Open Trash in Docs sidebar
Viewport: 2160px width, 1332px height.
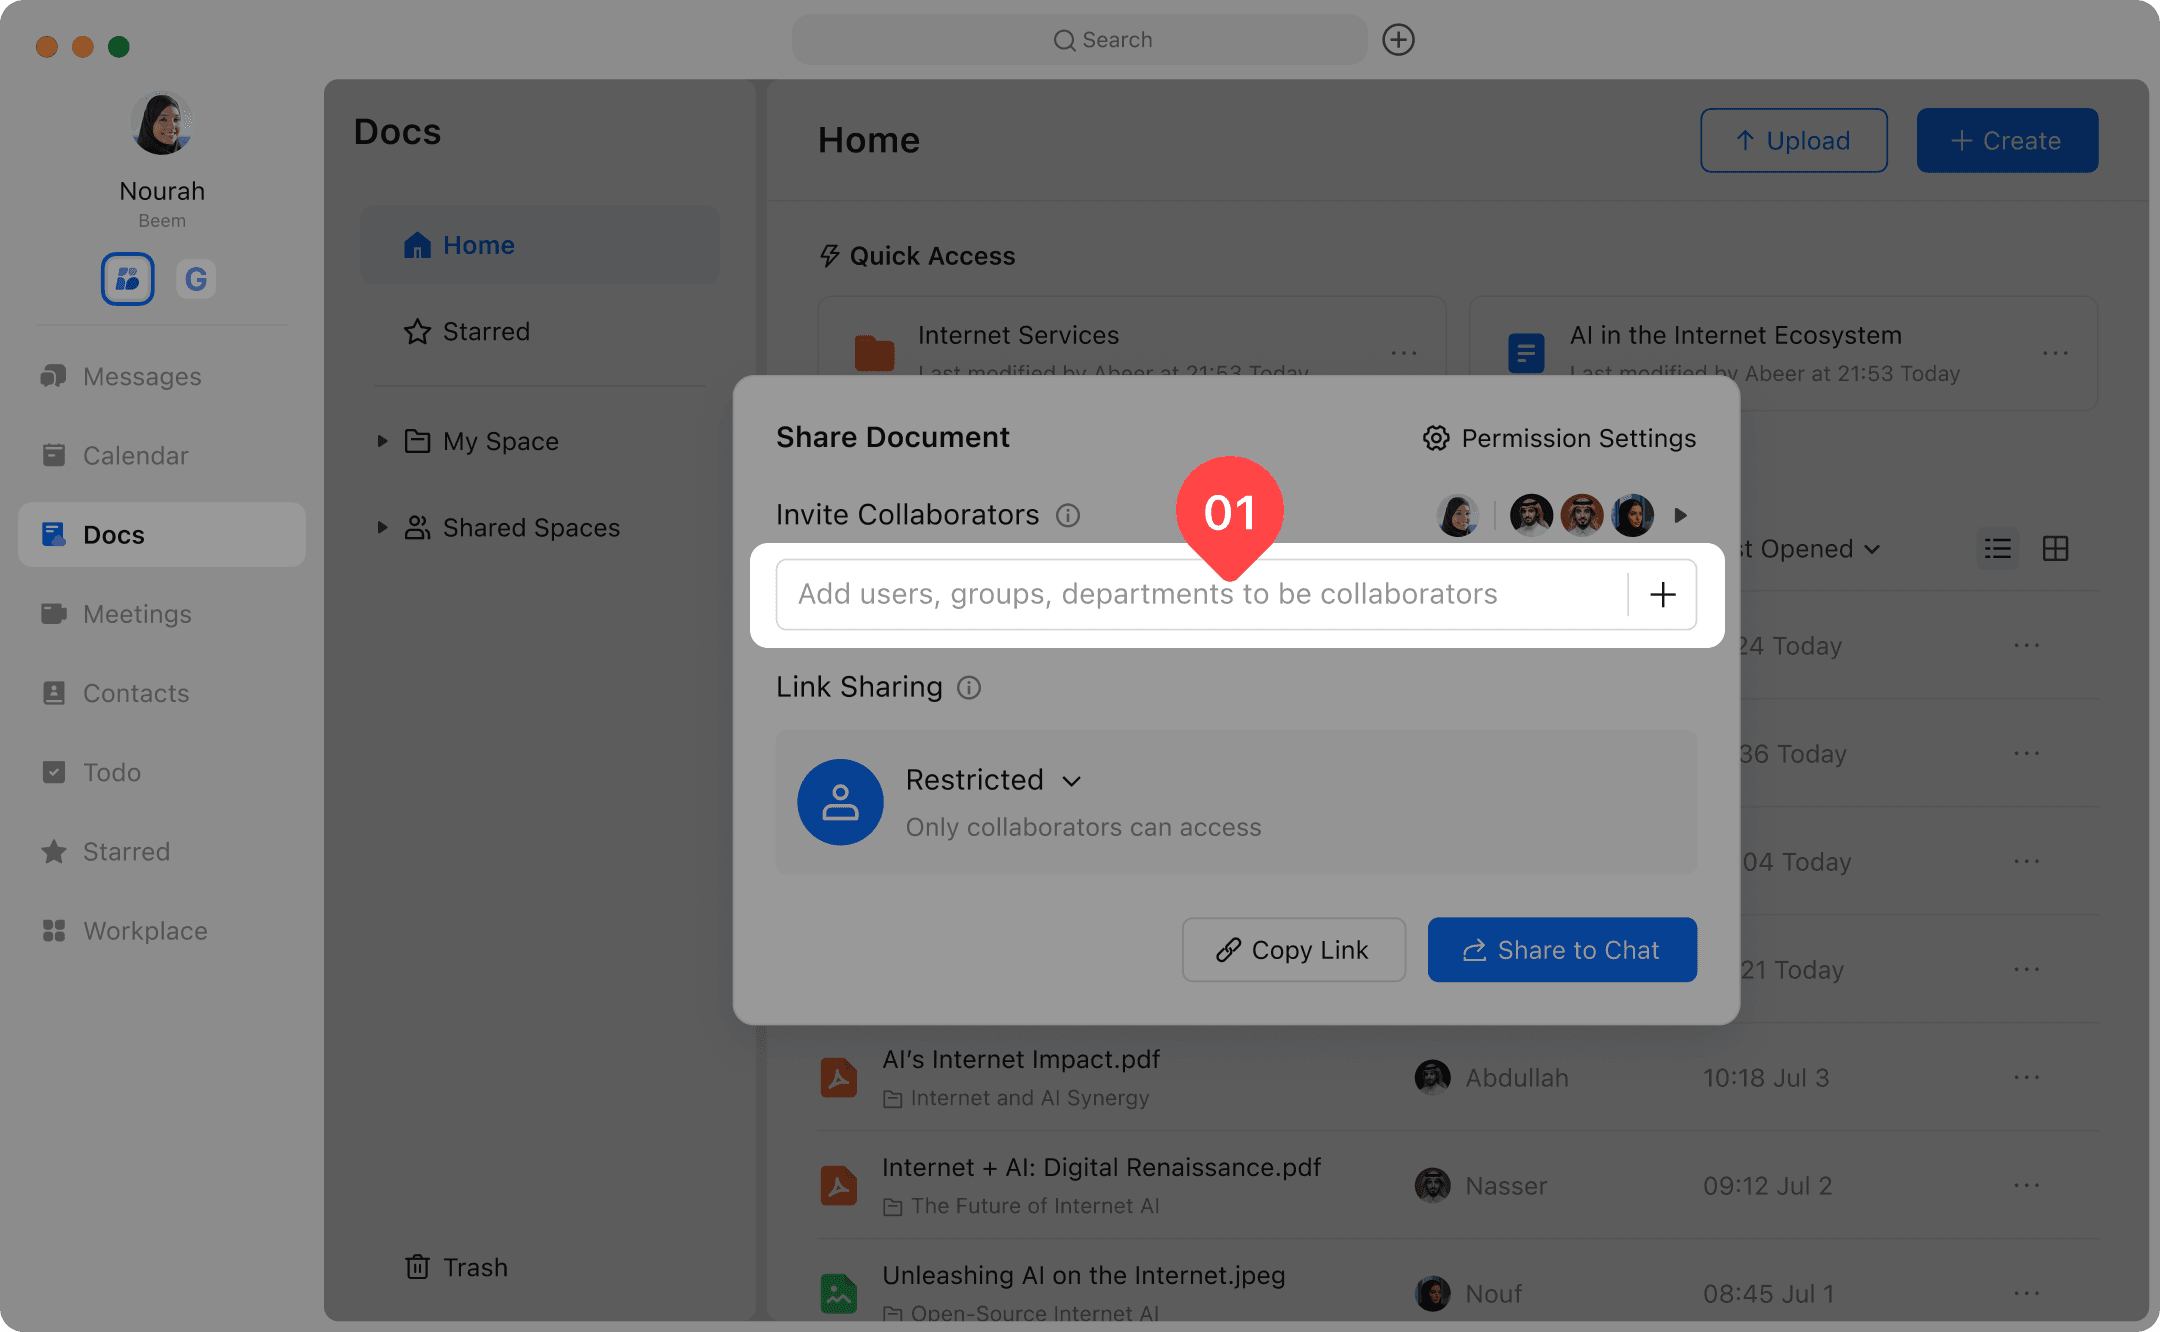pos(457,1267)
